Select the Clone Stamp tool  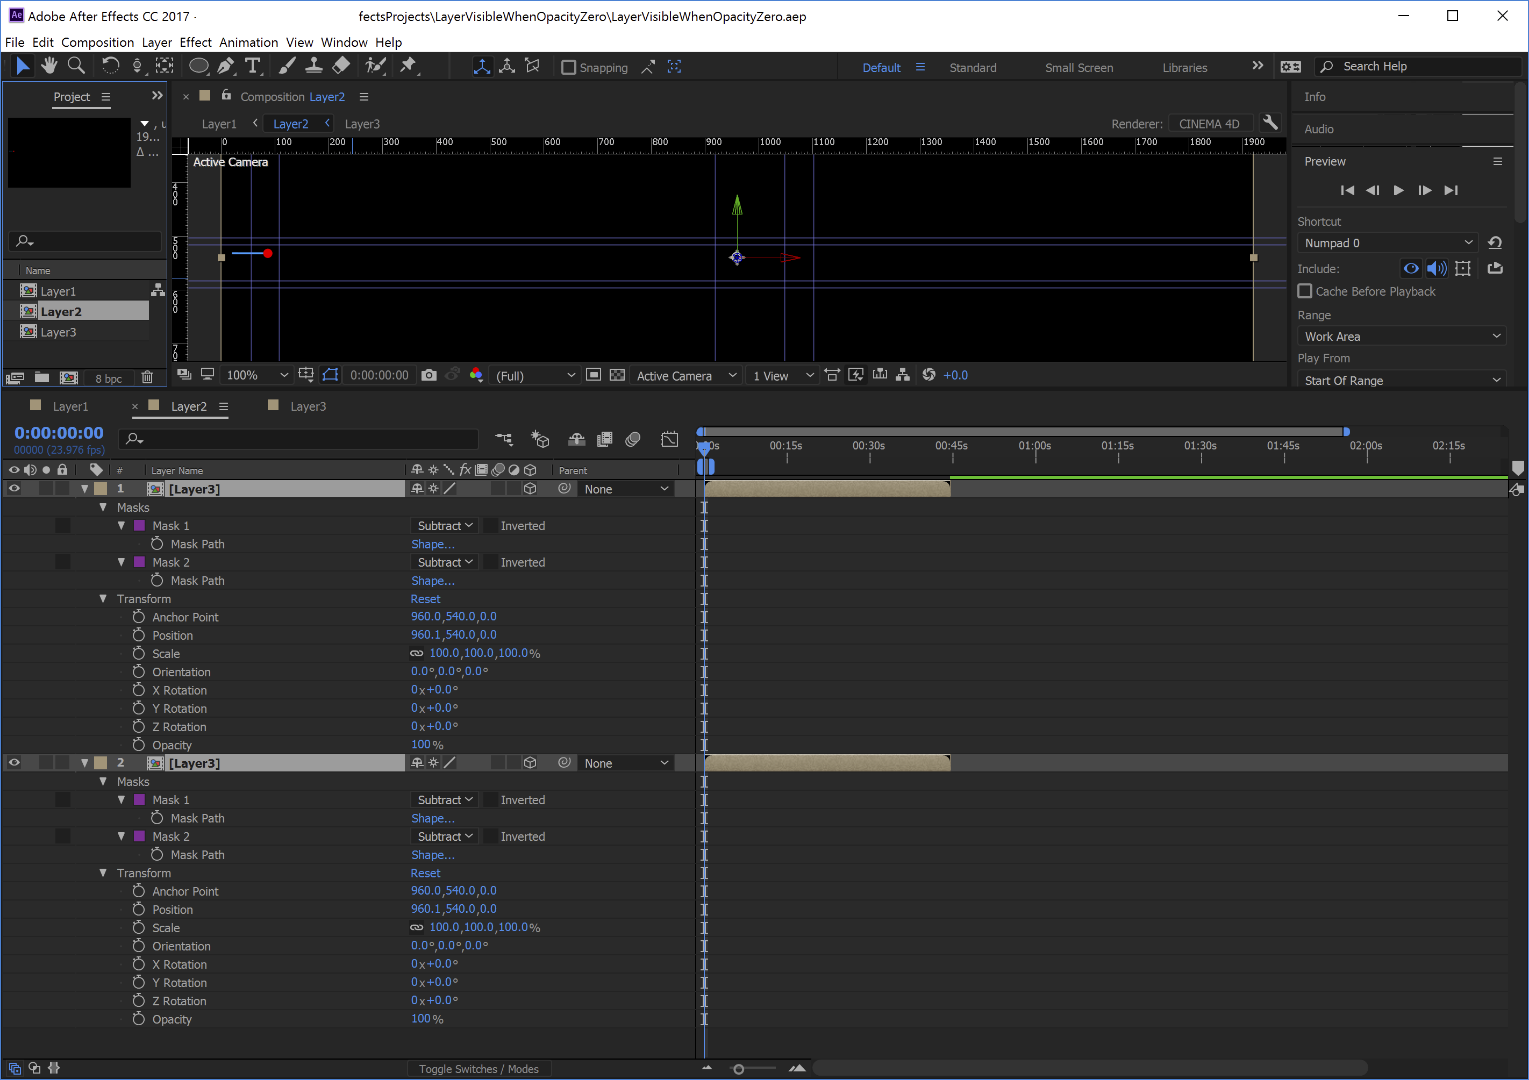click(314, 66)
